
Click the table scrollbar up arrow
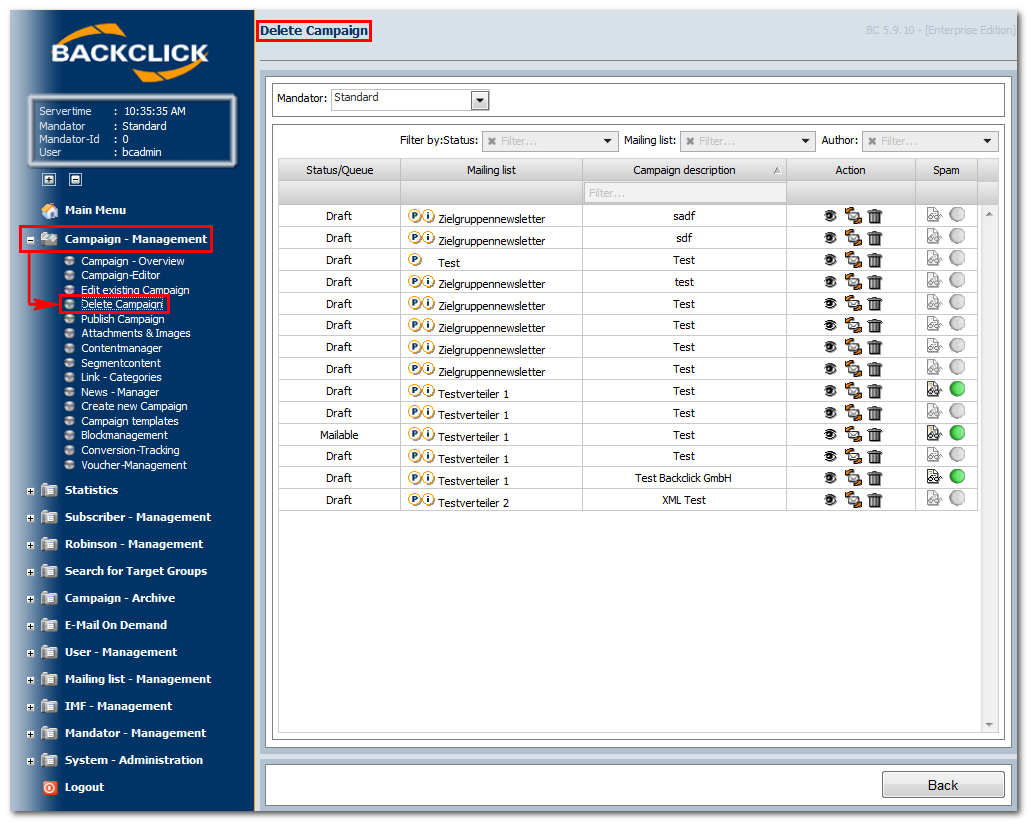[x=989, y=214]
